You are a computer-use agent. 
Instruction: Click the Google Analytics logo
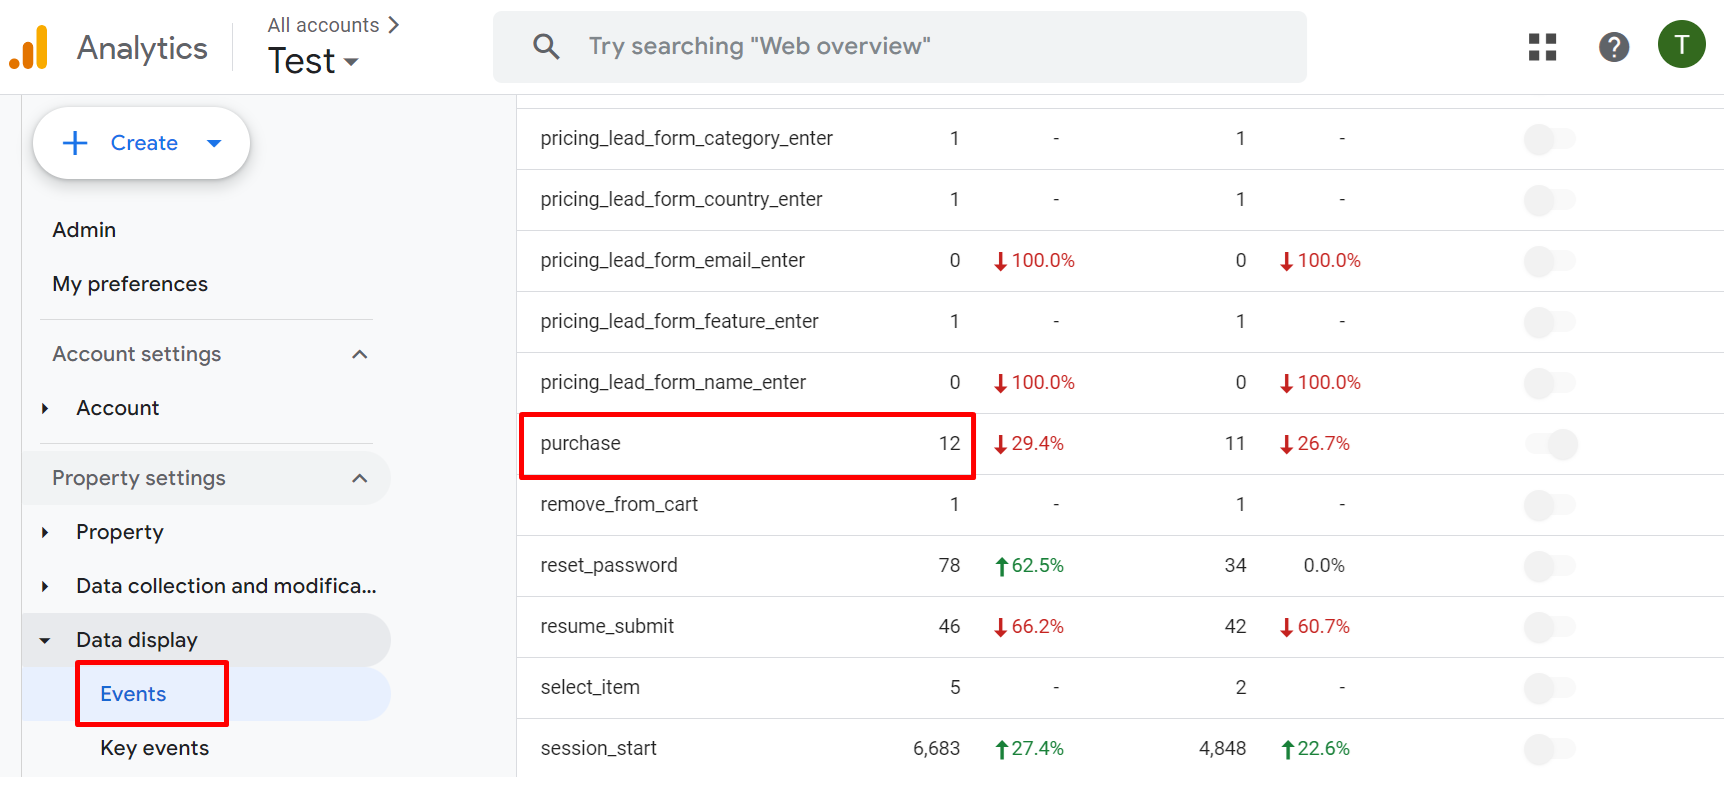(29, 47)
